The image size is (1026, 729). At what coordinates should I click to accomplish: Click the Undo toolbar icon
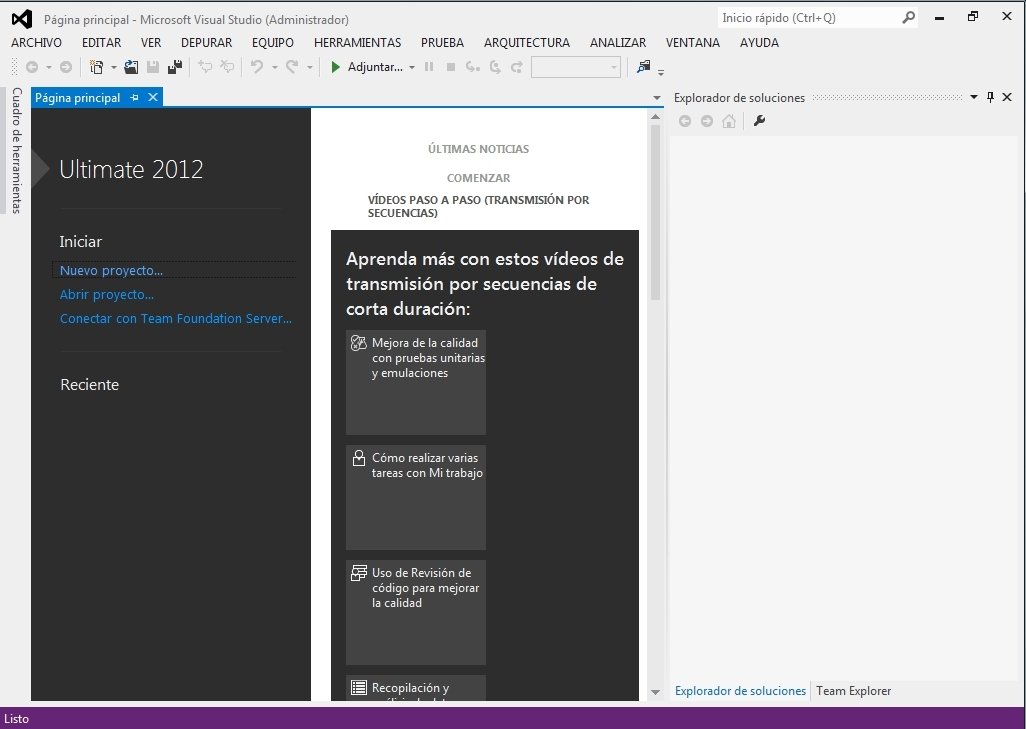coord(257,67)
